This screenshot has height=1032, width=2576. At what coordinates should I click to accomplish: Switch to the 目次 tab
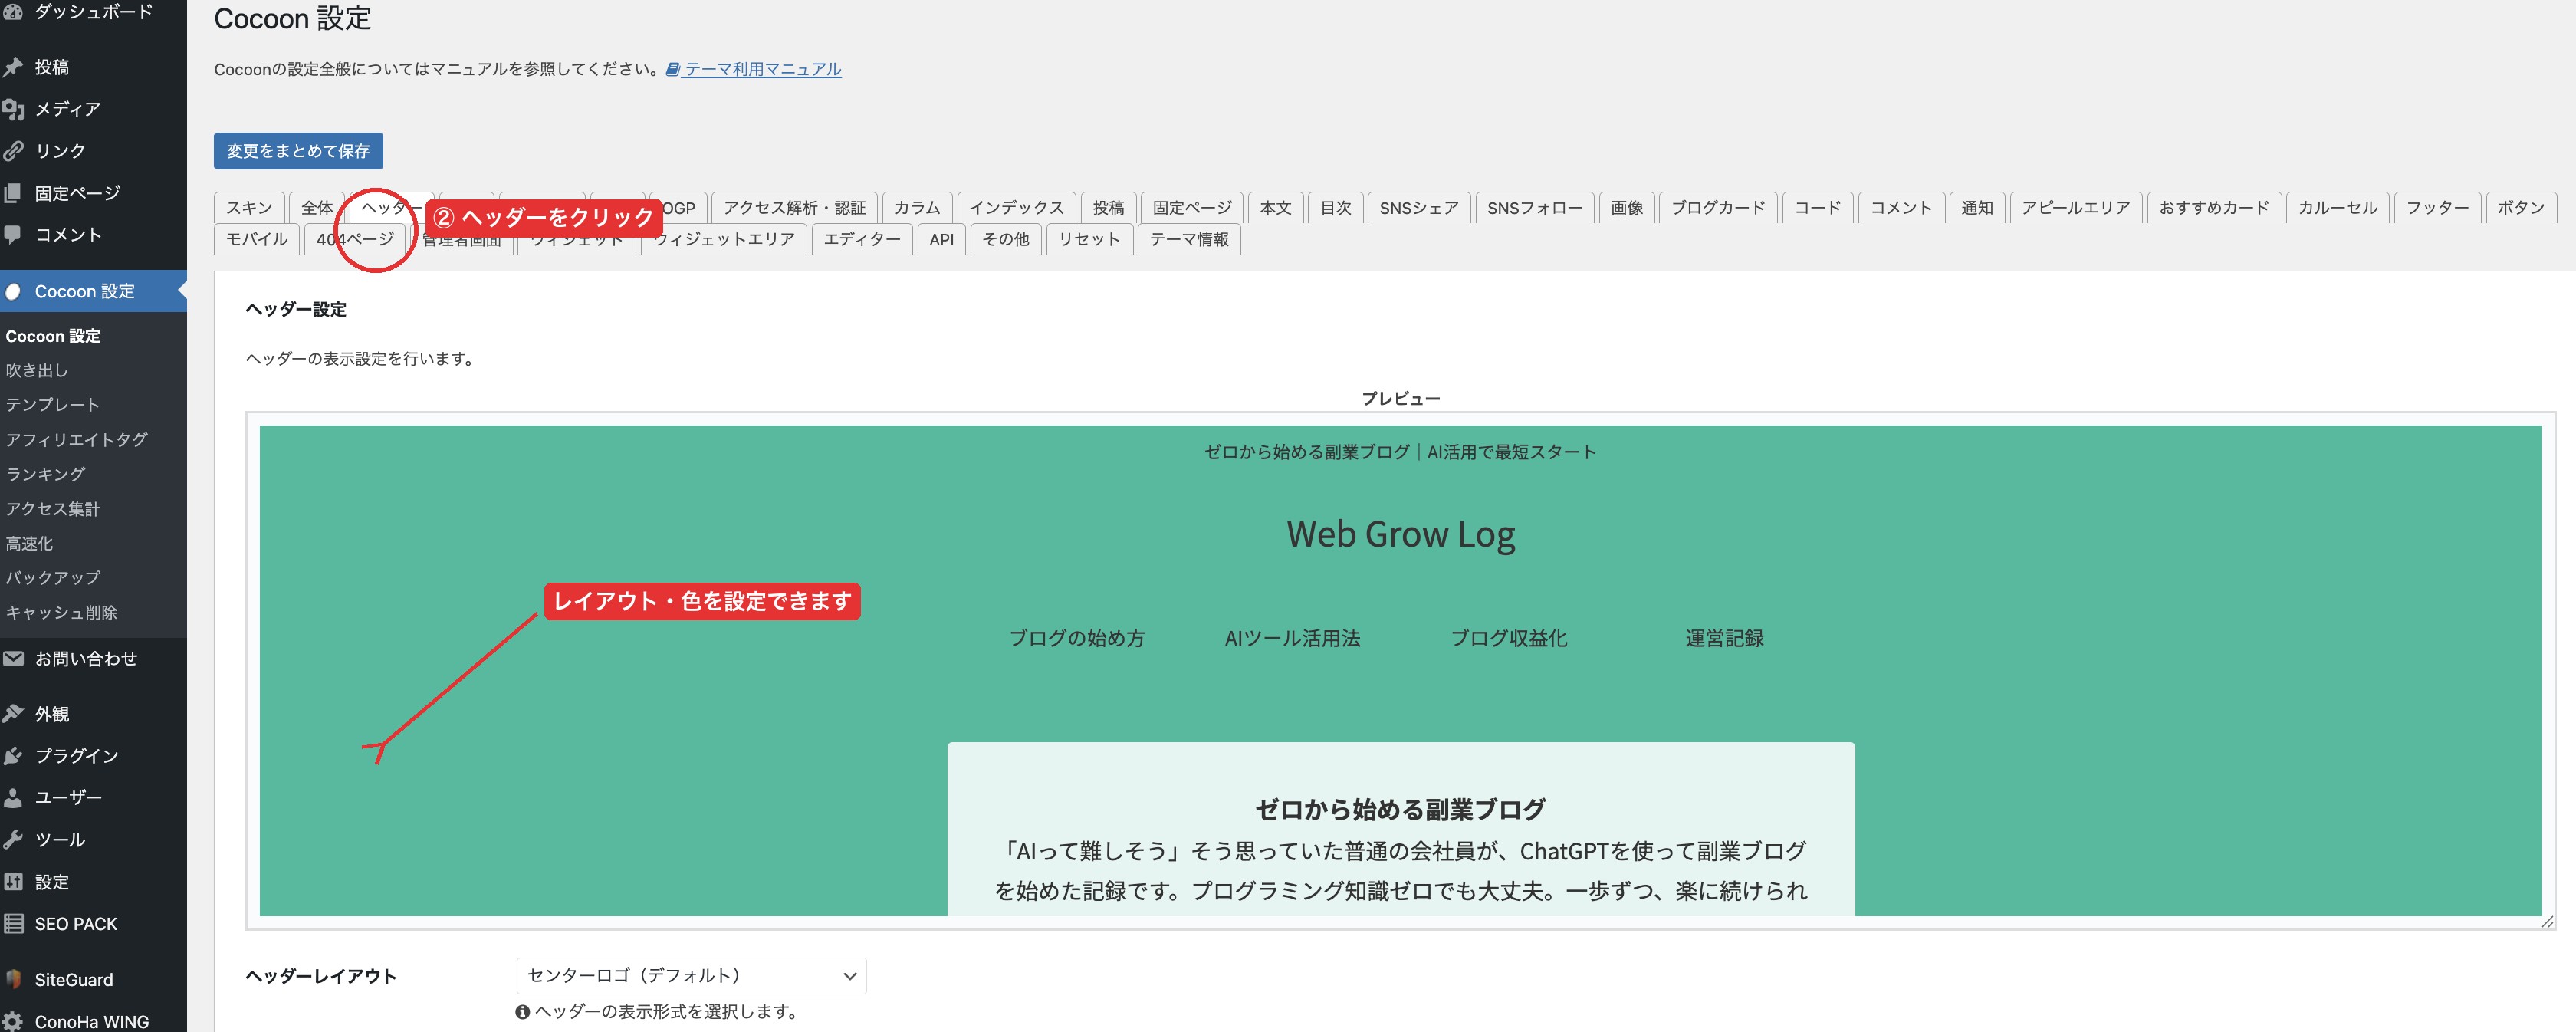(x=1335, y=208)
